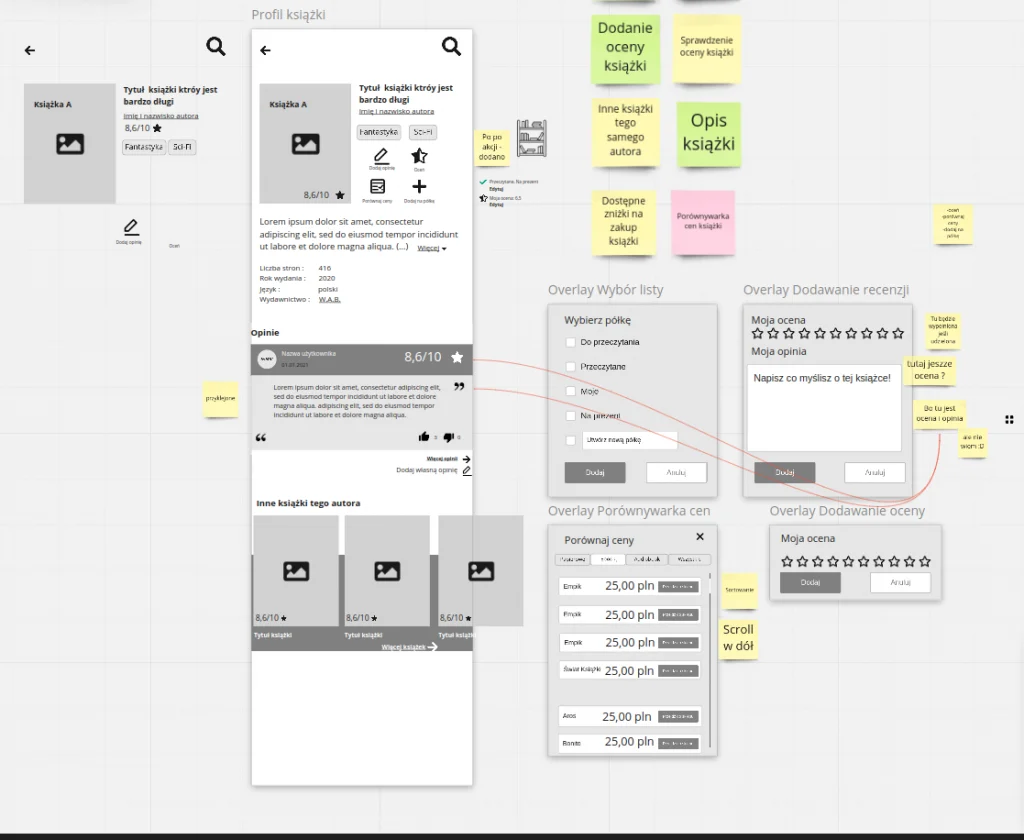1024x840 pixels.
Task: Click Anuluj button in Dodawanie oceny overlay
Action: coord(901,582)
